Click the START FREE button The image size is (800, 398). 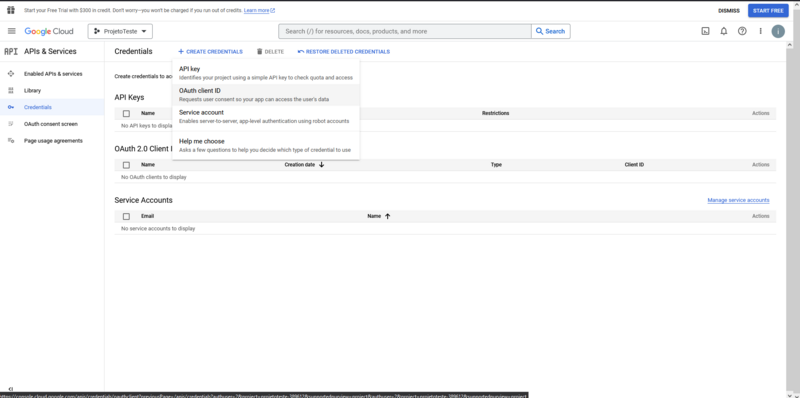click(768, 11)
